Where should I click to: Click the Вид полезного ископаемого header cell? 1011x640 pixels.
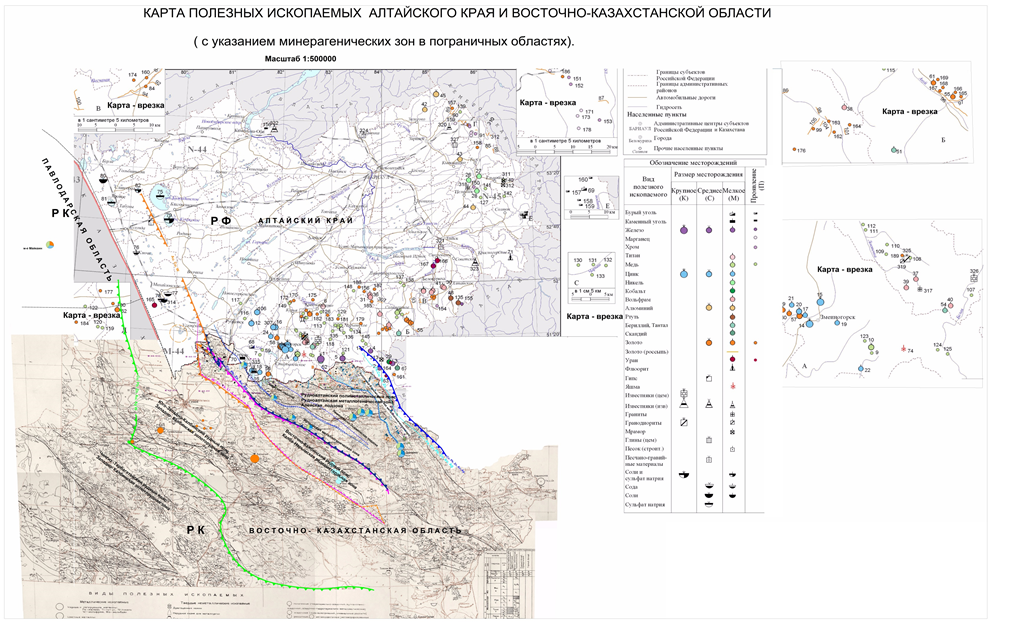(647, 186)
